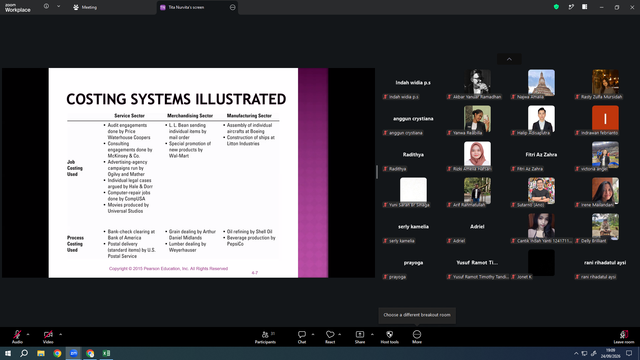Open the Chat panel icon

302,334
